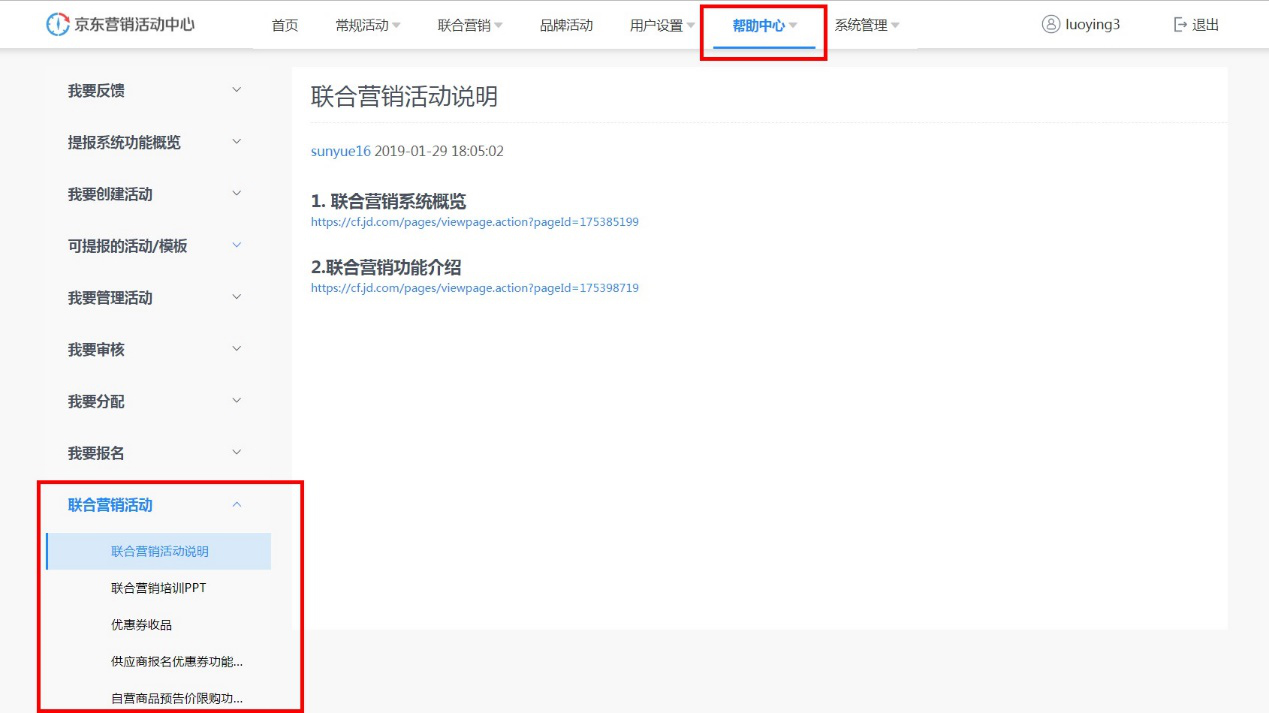This screenshot has width=1269, height=713.
Task: Collapse the 联合营销活动 sidebar section
Action: pos(236,505)
